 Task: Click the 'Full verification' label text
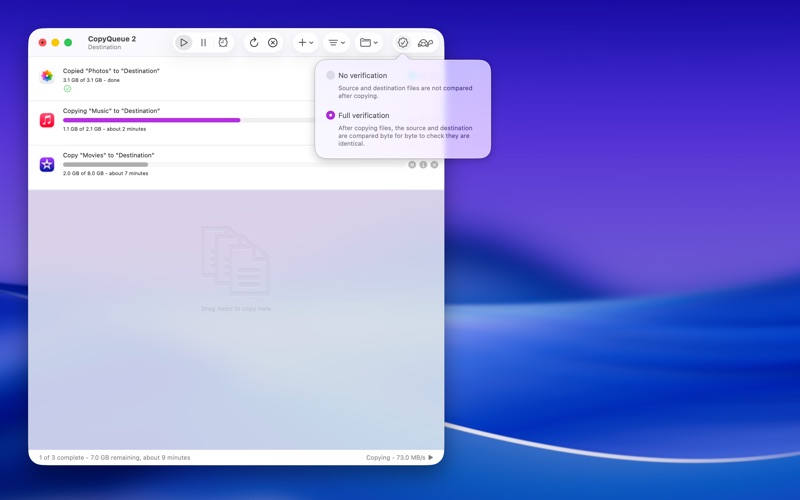pyautogui.click(x=364, y=115)
